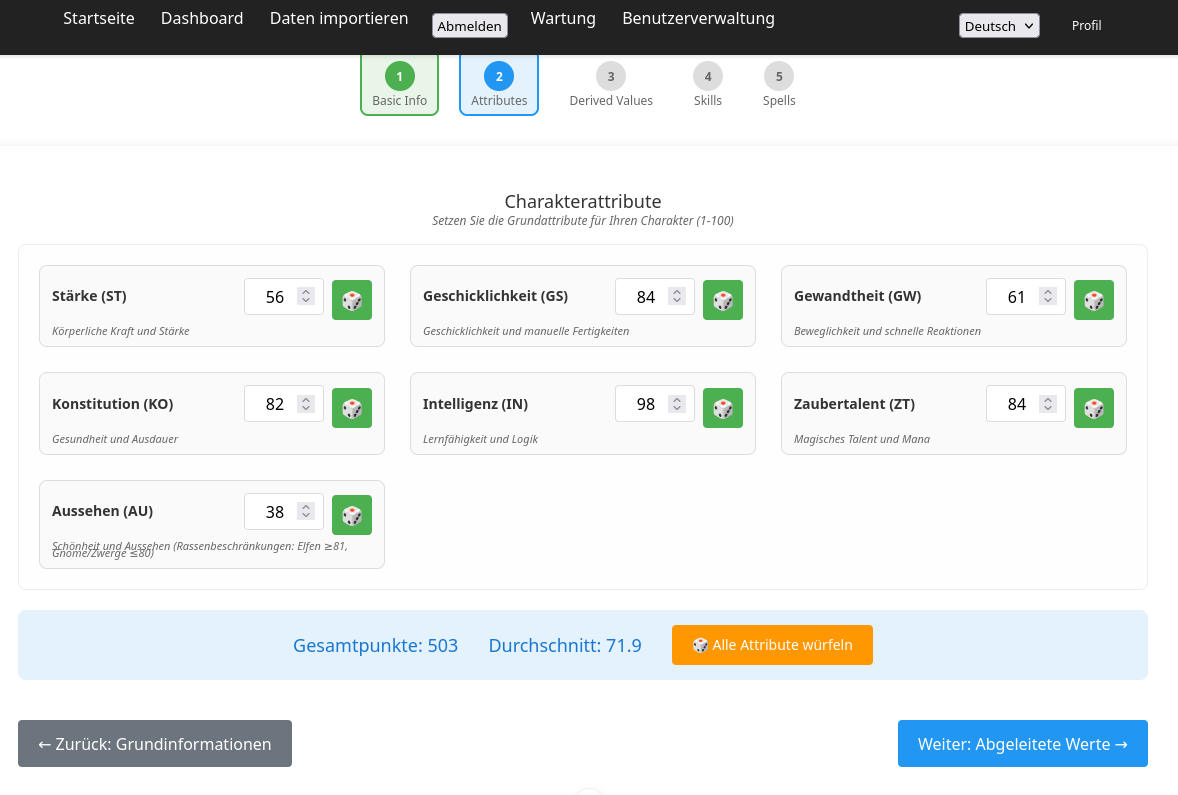
Task: Continue to Weiter: Abgeleitete Werte
Action: [1022, 744]
